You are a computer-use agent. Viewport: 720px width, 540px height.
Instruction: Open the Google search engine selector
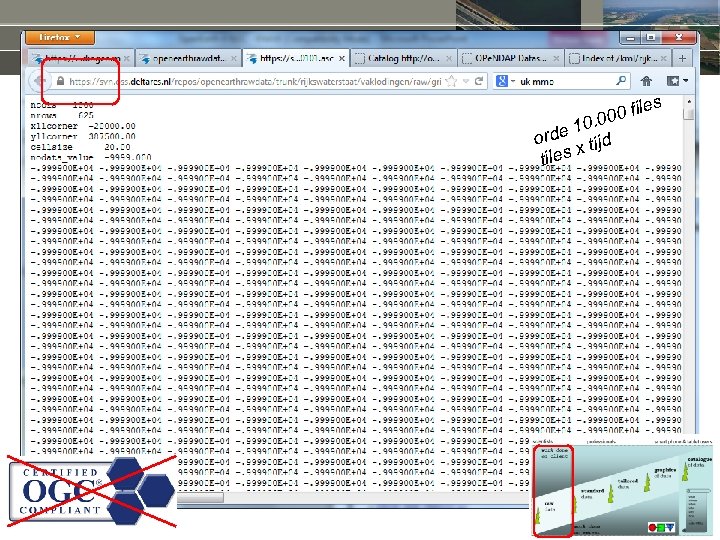[x=505, y=81]
